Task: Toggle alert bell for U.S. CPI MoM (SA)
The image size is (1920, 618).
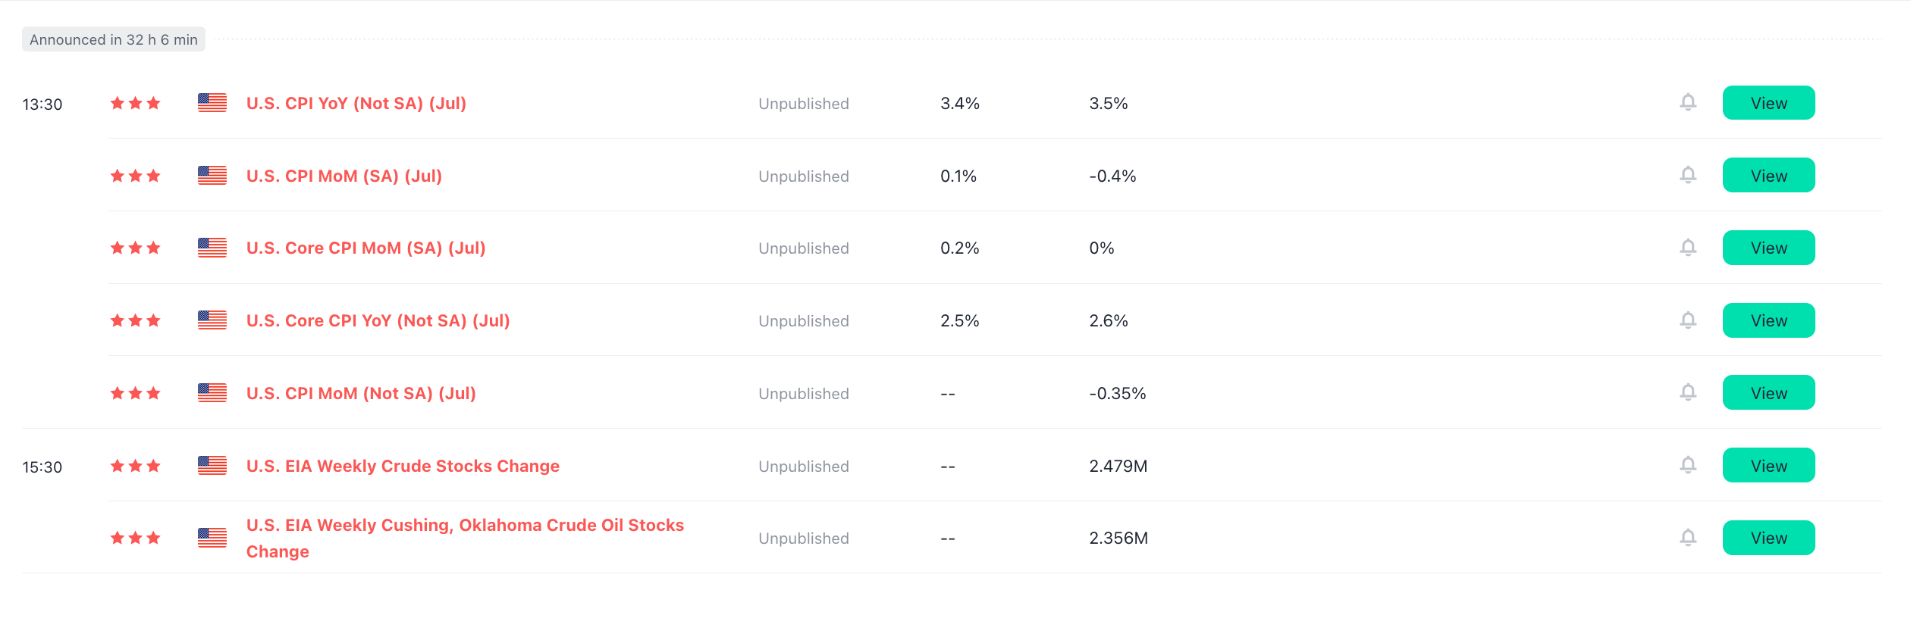Action: [1688, 175]
